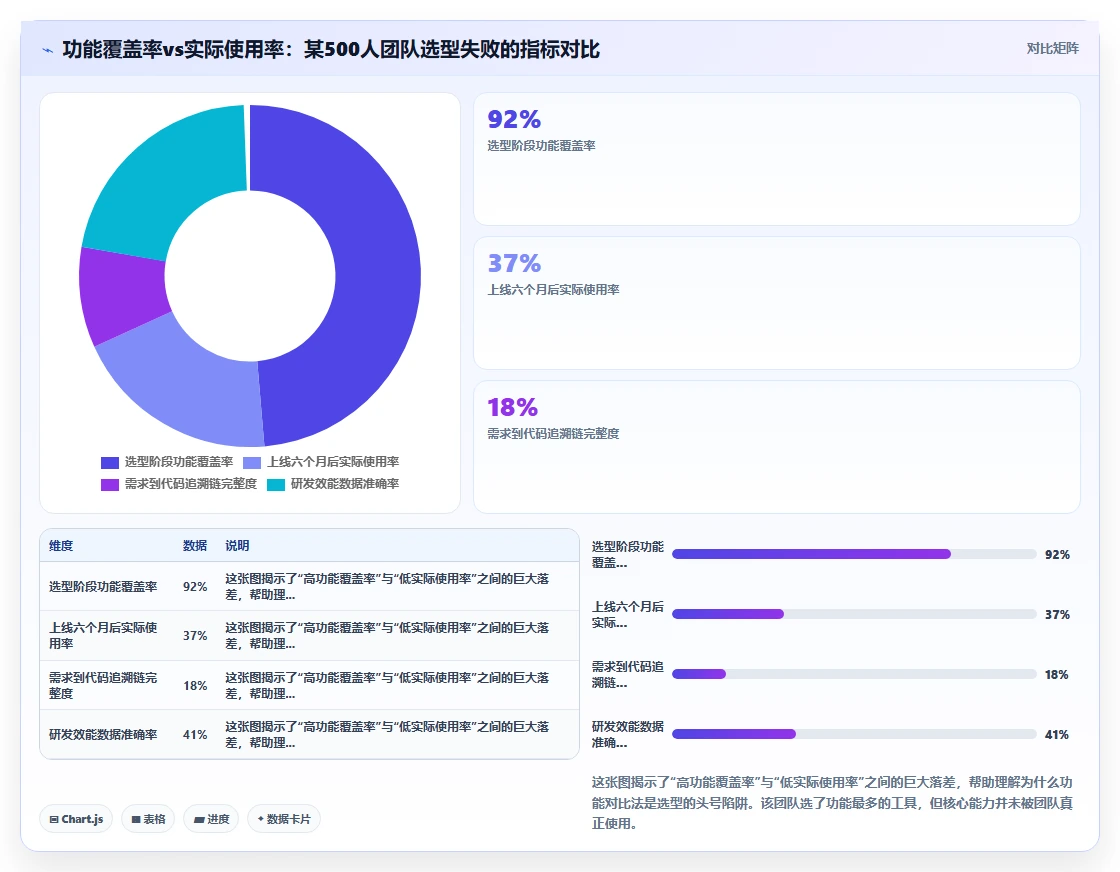Click the 41% progress bar

(854, 734)
